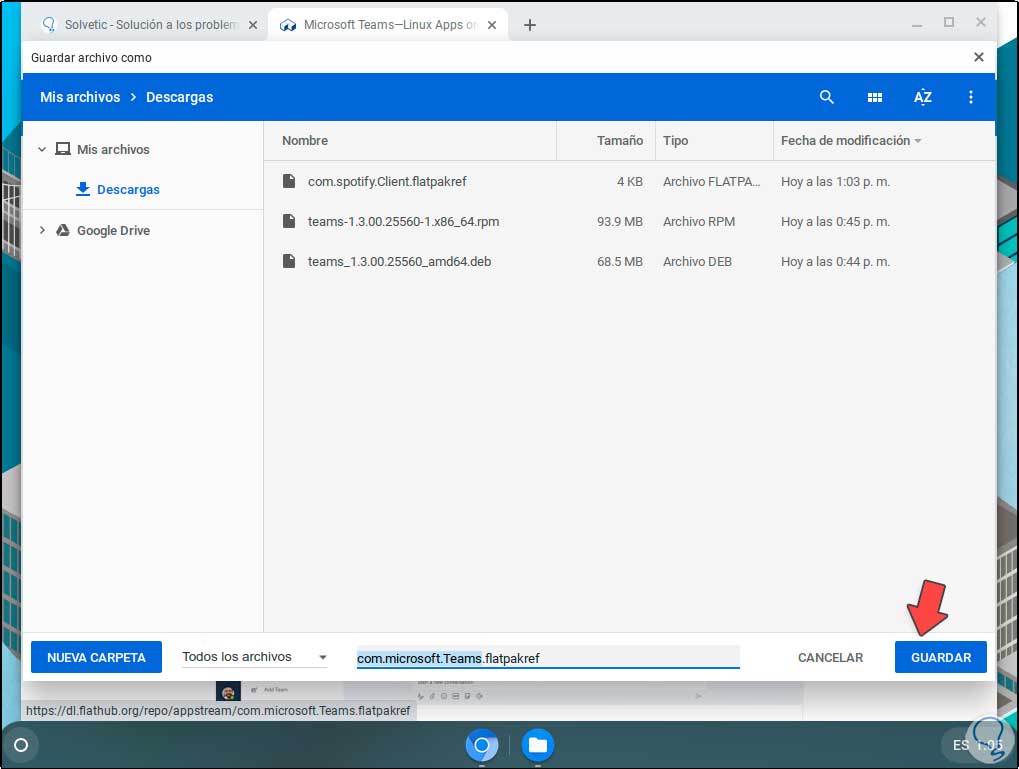Click the 93.9 MB size cell
This screenshot has width=1019, height=769.
(x=620, y=222)
